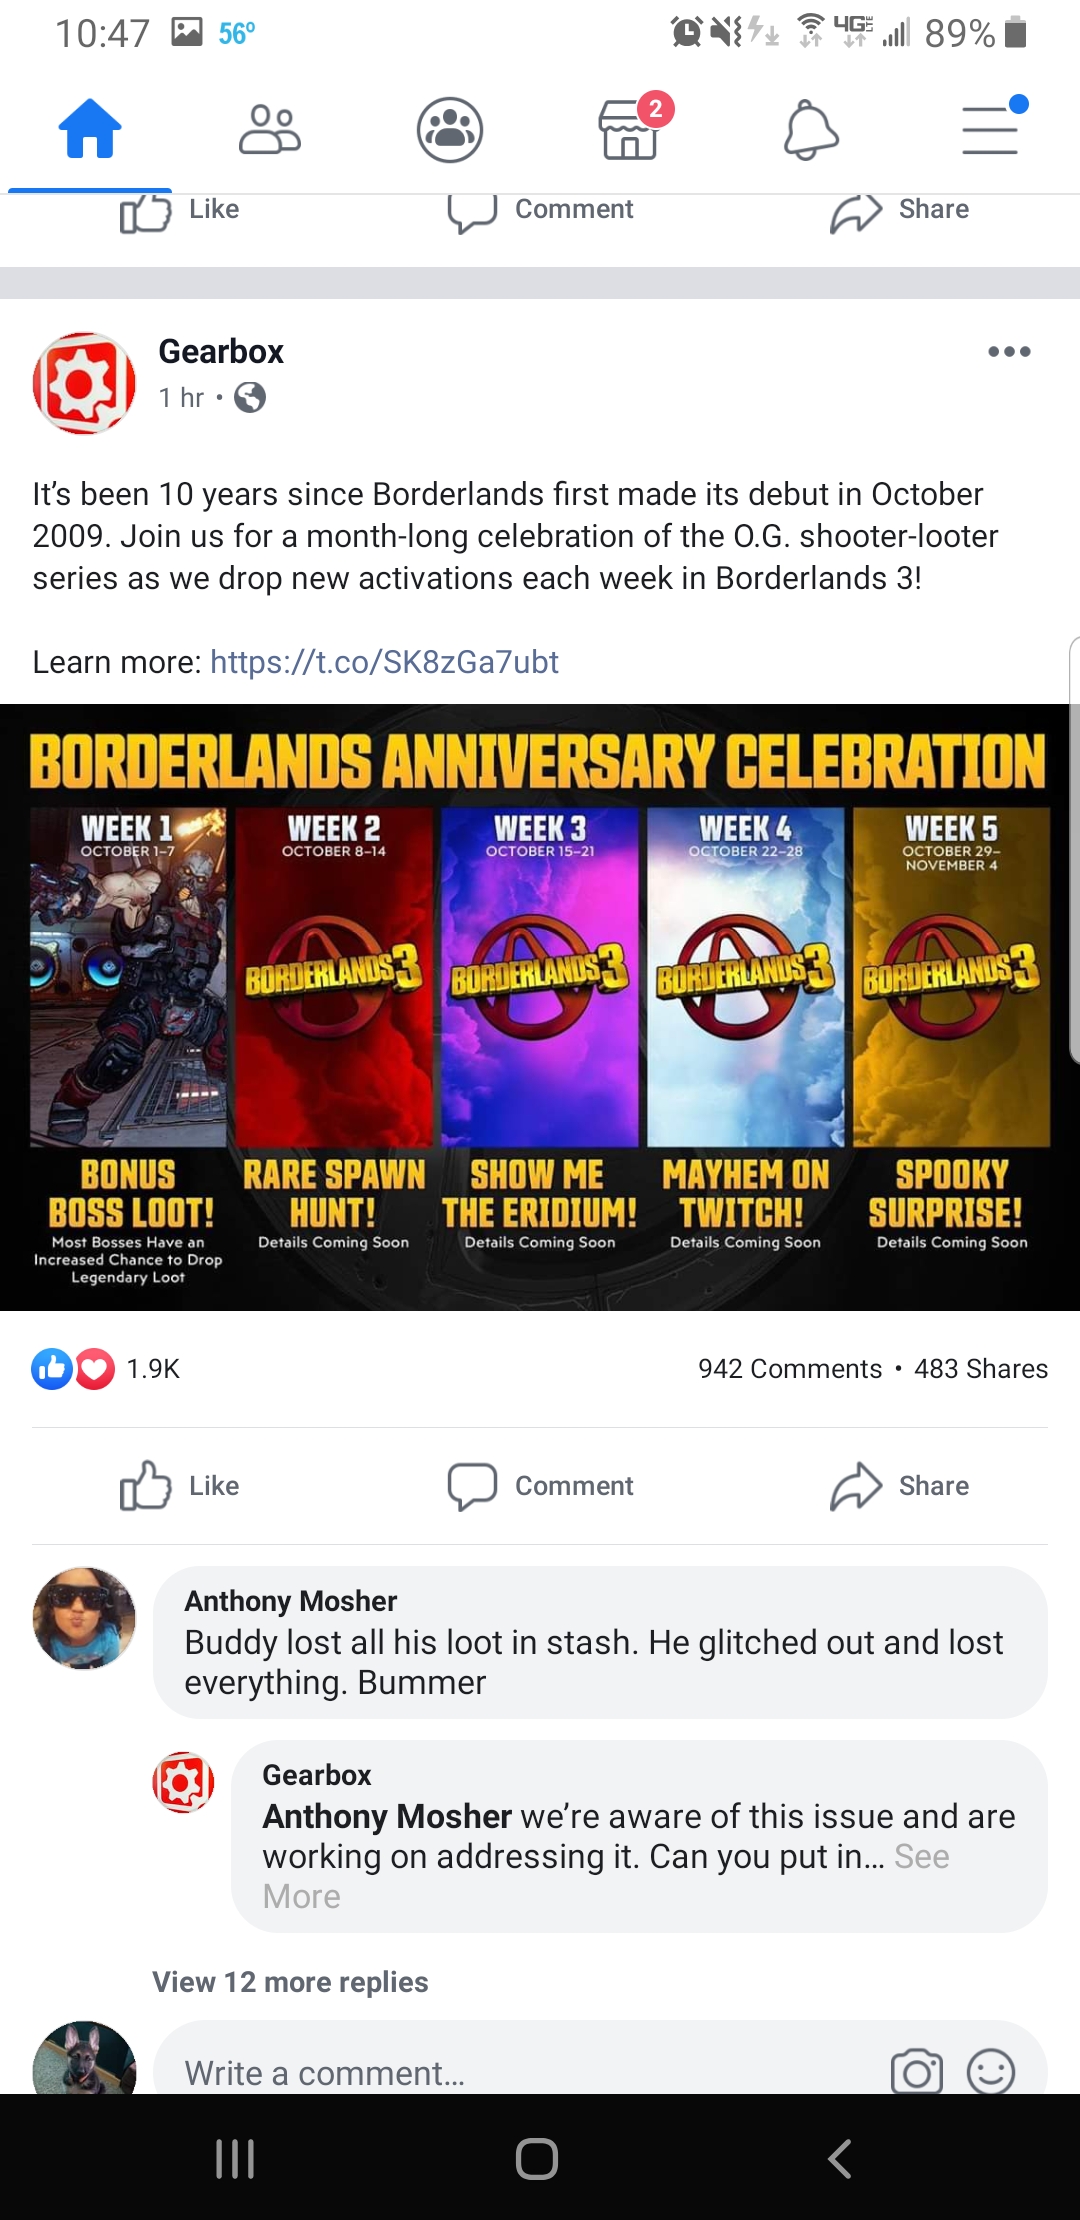This screenshot has height=2220, width=1080.
Task: Like the Gearbox Borderlands post
Action: (180, 1486)
